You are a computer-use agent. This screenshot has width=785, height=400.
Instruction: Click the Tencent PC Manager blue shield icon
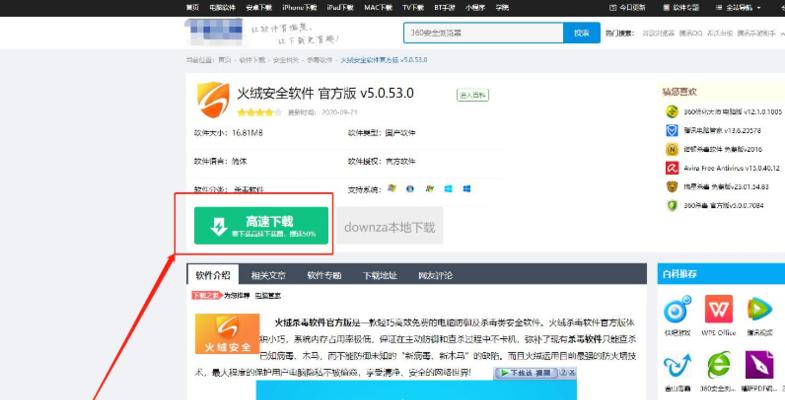[x=671, y=130]
